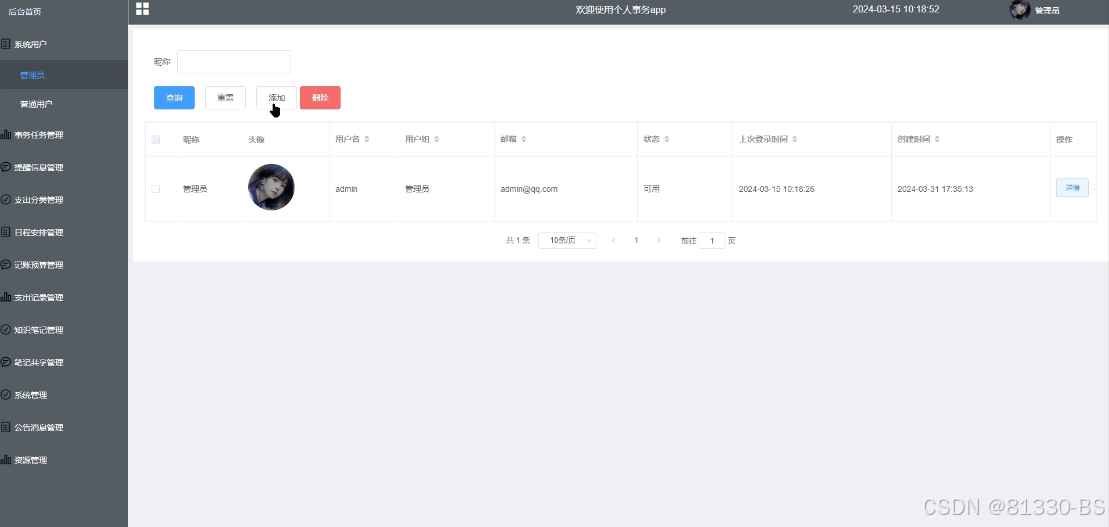Click the 系统用户 document icon
The image size is (1109, 527).
6,44
